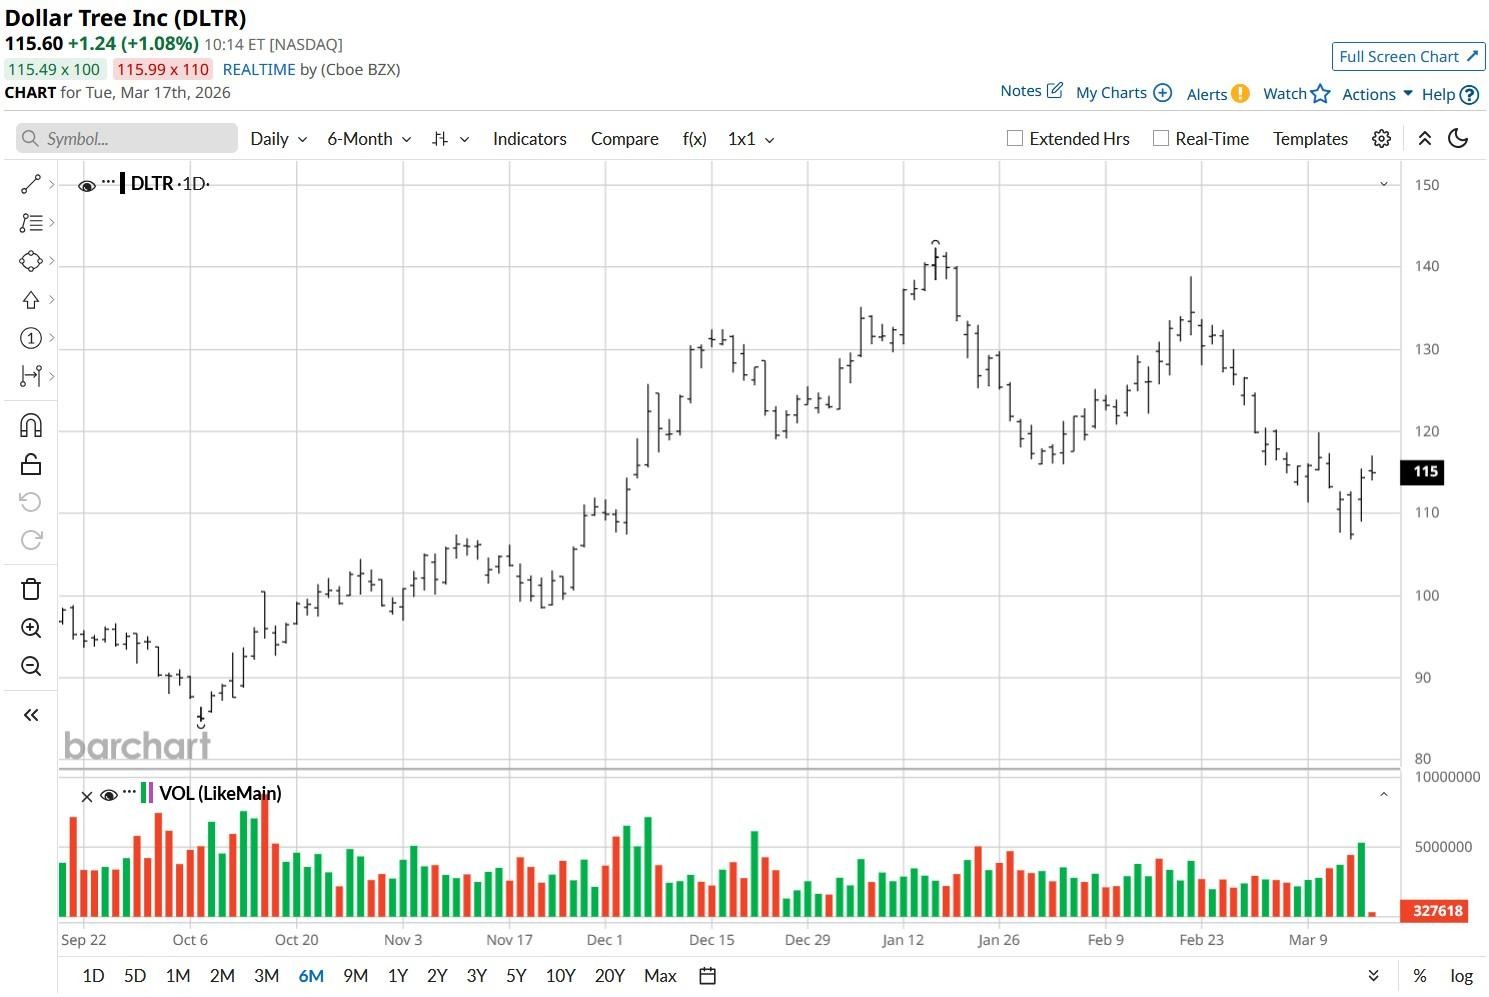Select the 5Y range
Image resolution: width=1489 pixels, height=997 pixels.
[516, 976]
